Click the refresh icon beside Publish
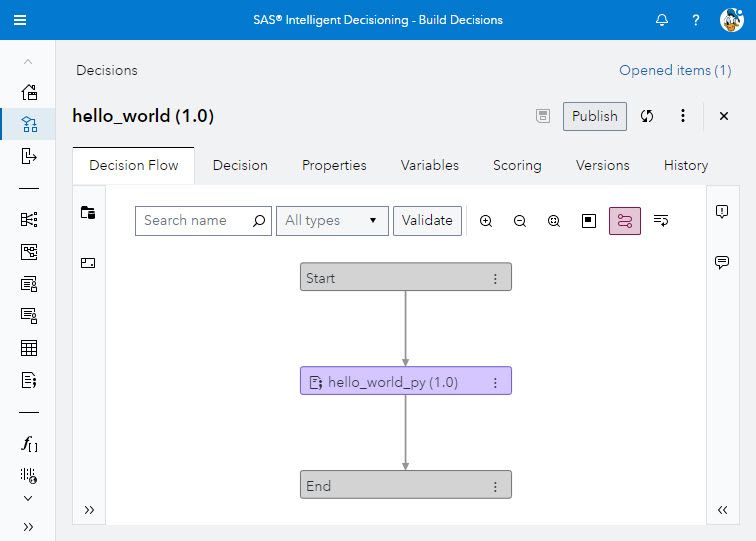 pyautogui.click(x=647, y=116)
